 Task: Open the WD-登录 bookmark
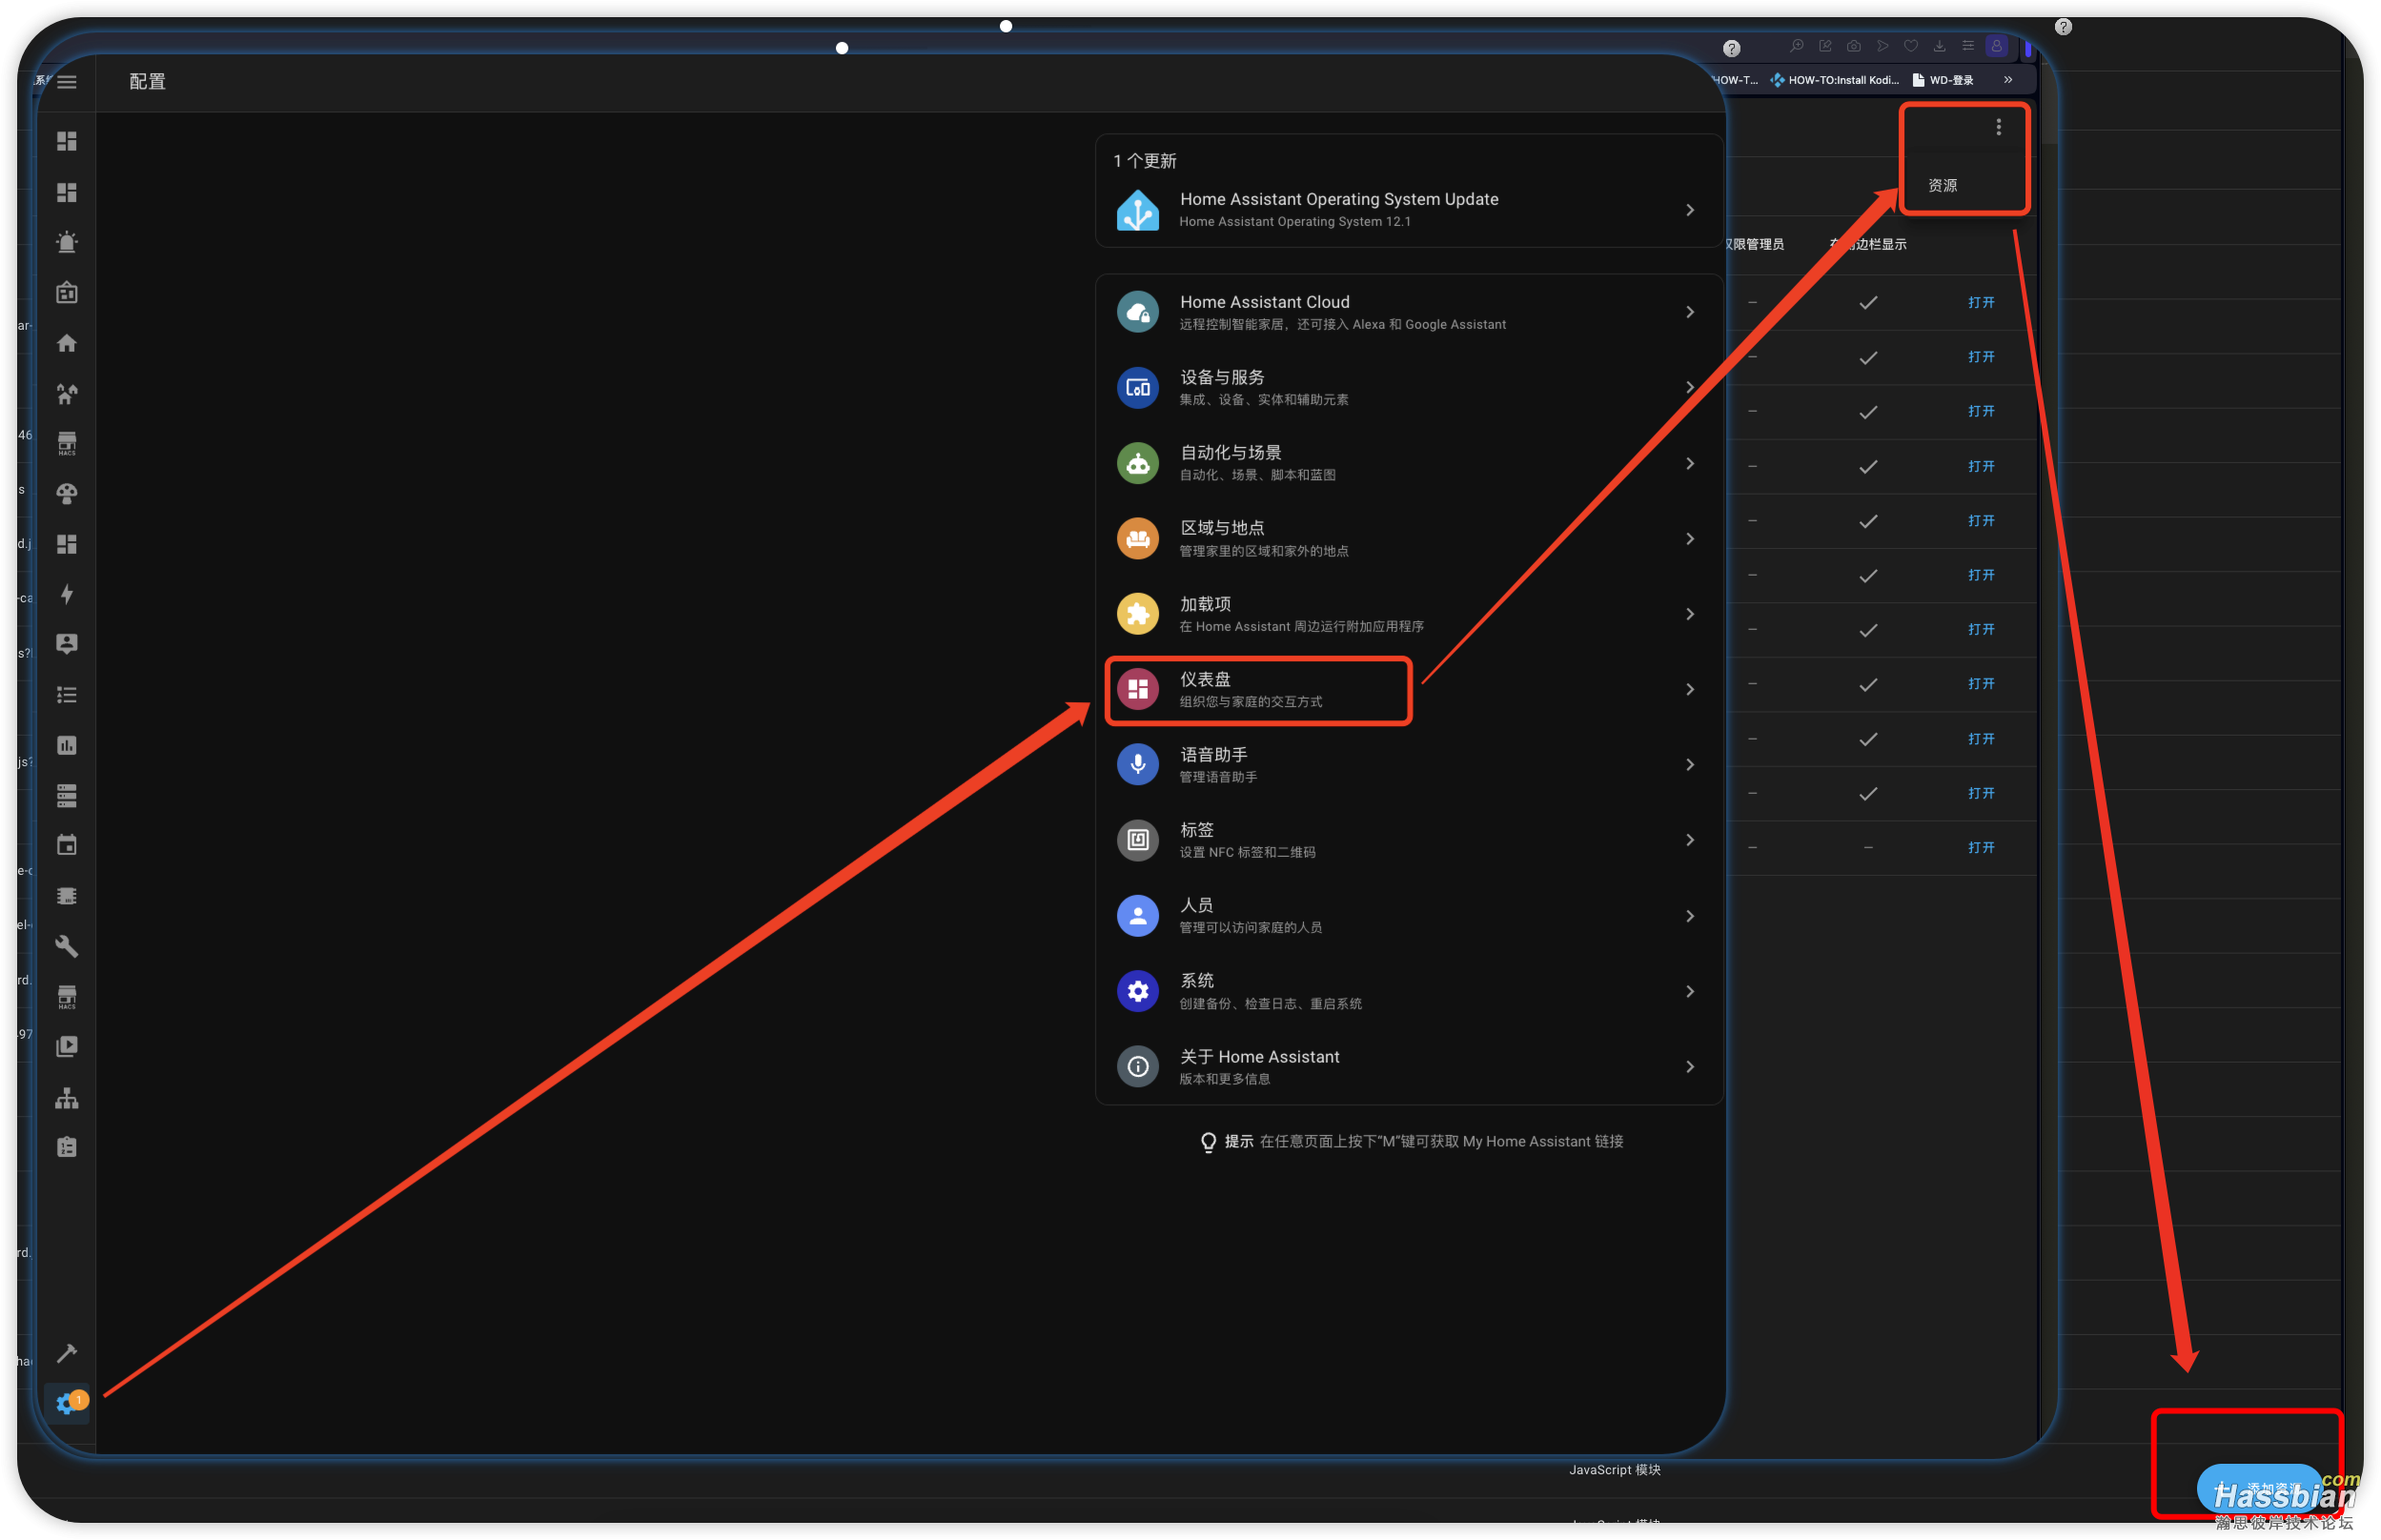[1943, 80]
